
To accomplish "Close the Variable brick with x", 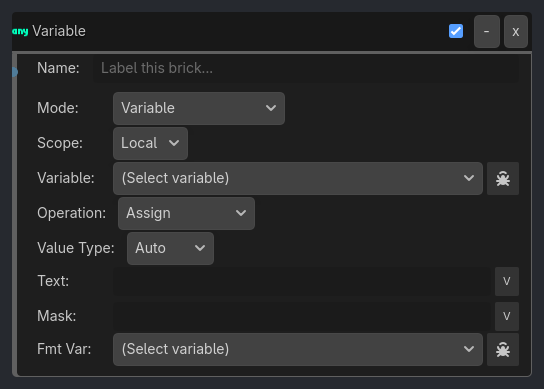I will [x=516, y=31].
